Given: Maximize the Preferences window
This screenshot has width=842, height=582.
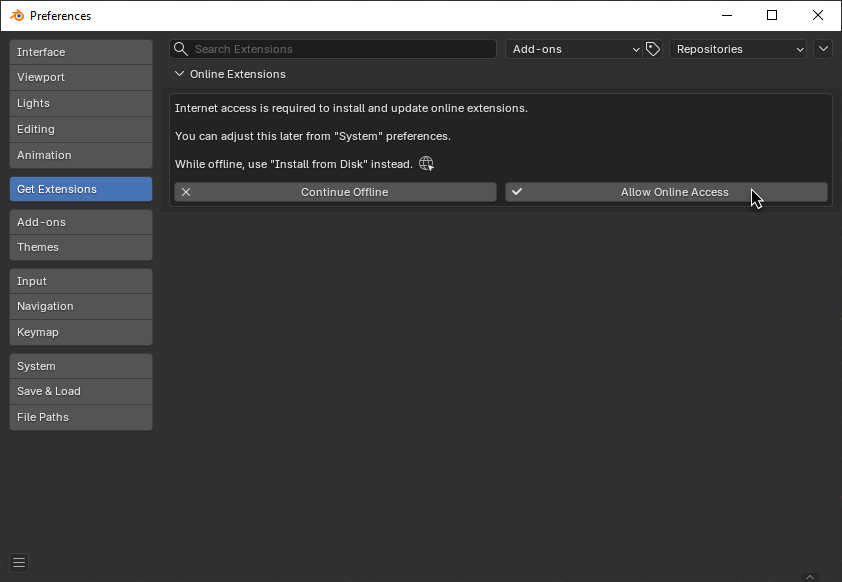Looking at the screenshot, I should [x=772, y=15].
